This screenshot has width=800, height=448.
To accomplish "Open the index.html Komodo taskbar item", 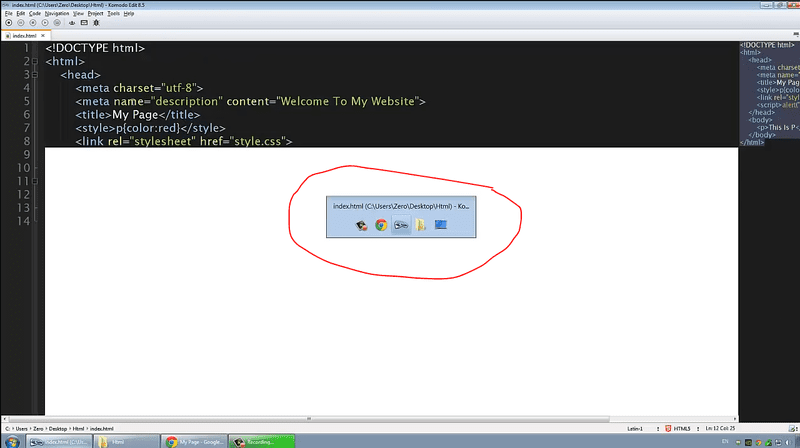I will coord(59,442).
